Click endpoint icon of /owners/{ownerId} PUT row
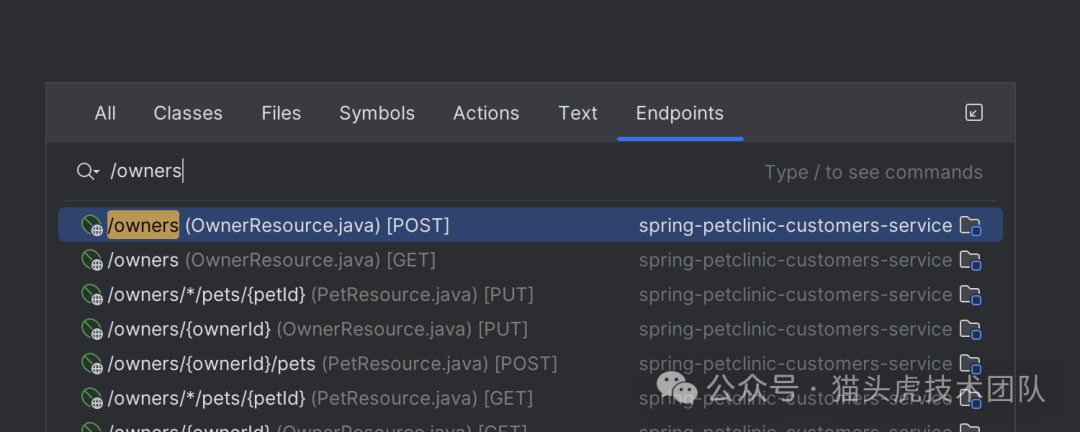Screen dimensions: 1080x432 pos(92,329)
